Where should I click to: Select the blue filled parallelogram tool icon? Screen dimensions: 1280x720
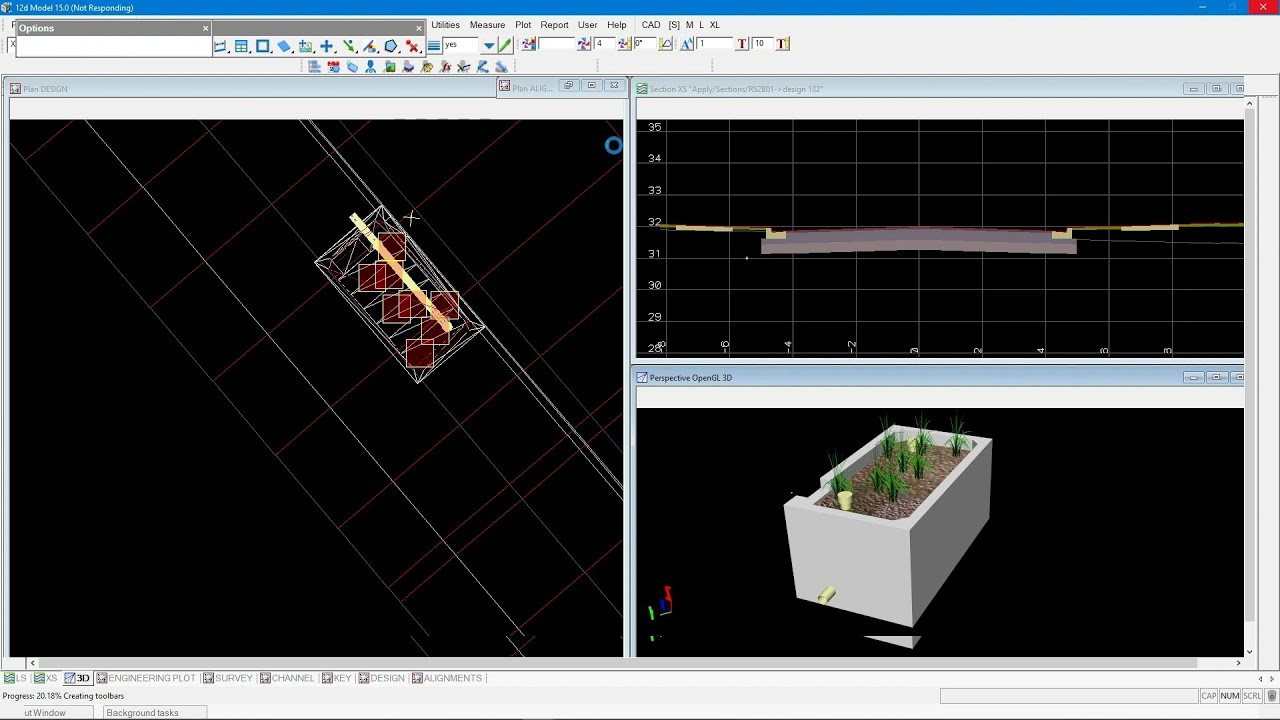(284, 46)
